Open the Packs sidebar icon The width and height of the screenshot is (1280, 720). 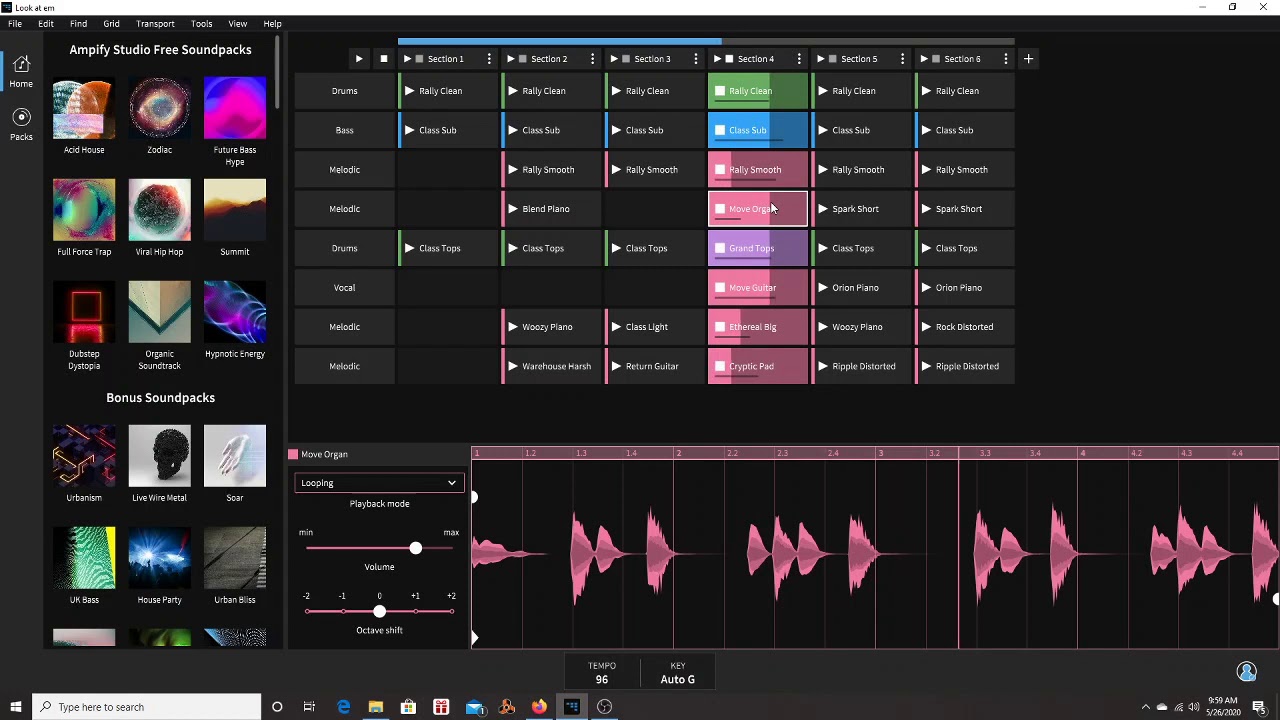21,124
